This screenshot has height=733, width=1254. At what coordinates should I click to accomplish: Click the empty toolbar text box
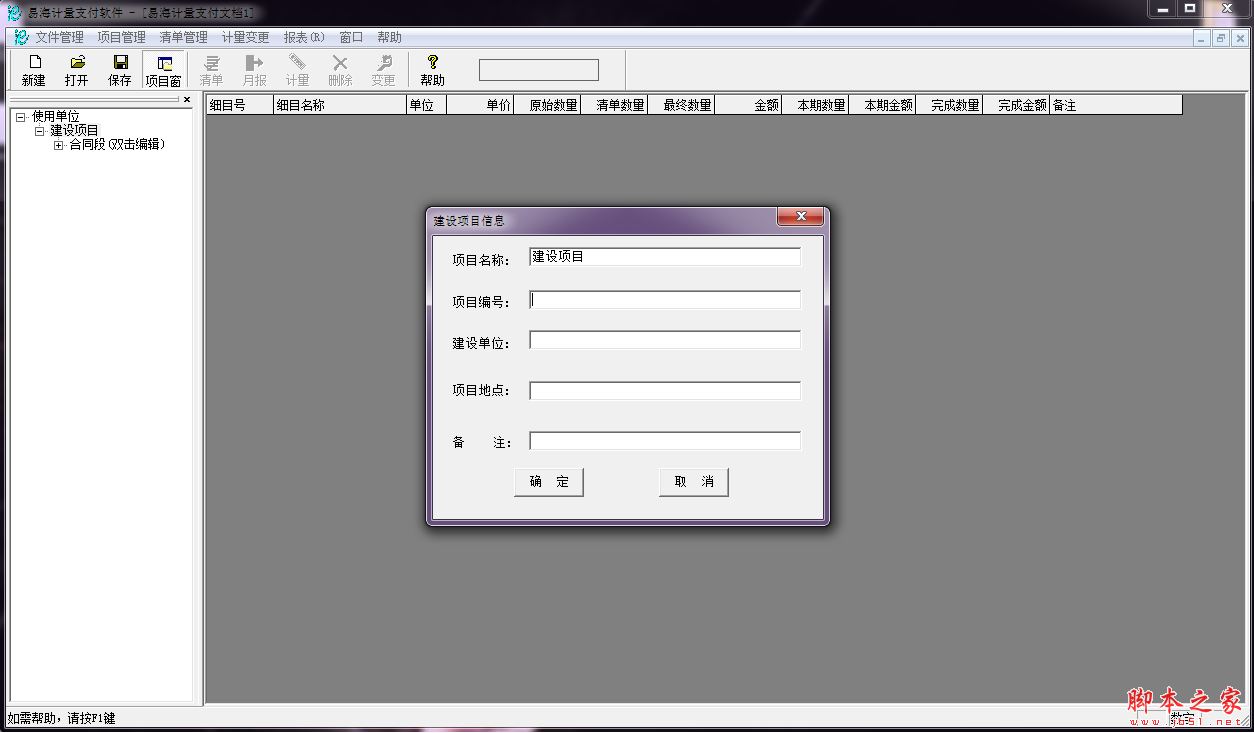click(539, 70)
